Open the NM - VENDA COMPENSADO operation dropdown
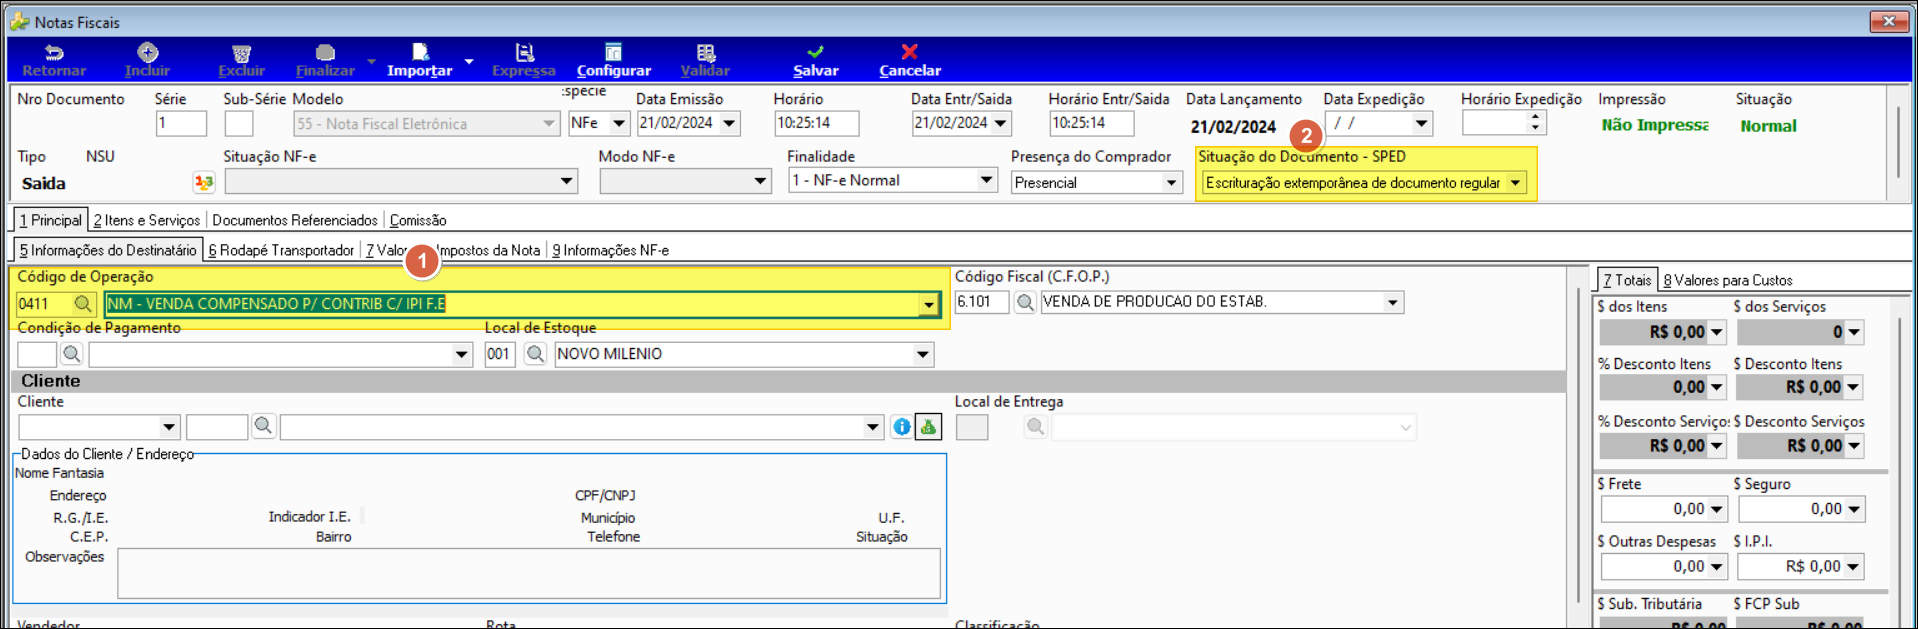The height and width of the screenshot is (629, 1918). pos(929,304)
